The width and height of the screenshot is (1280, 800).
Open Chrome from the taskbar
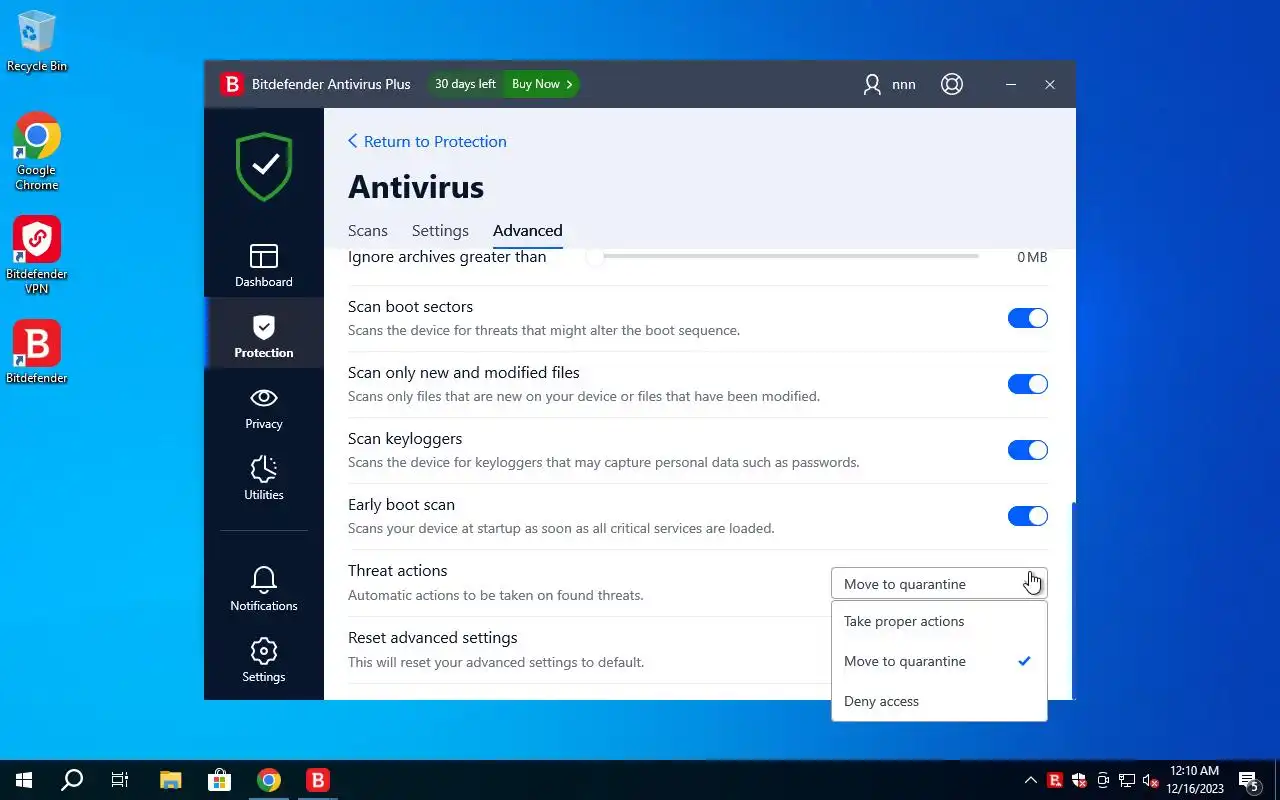pos(268,780)
